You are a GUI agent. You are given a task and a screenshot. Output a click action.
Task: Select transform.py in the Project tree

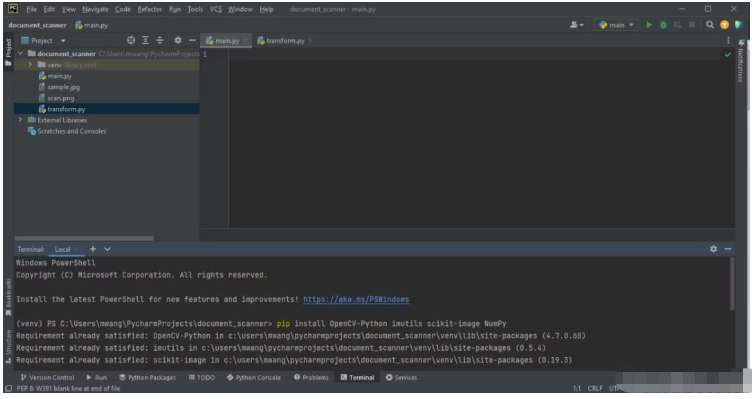[66, 109]
